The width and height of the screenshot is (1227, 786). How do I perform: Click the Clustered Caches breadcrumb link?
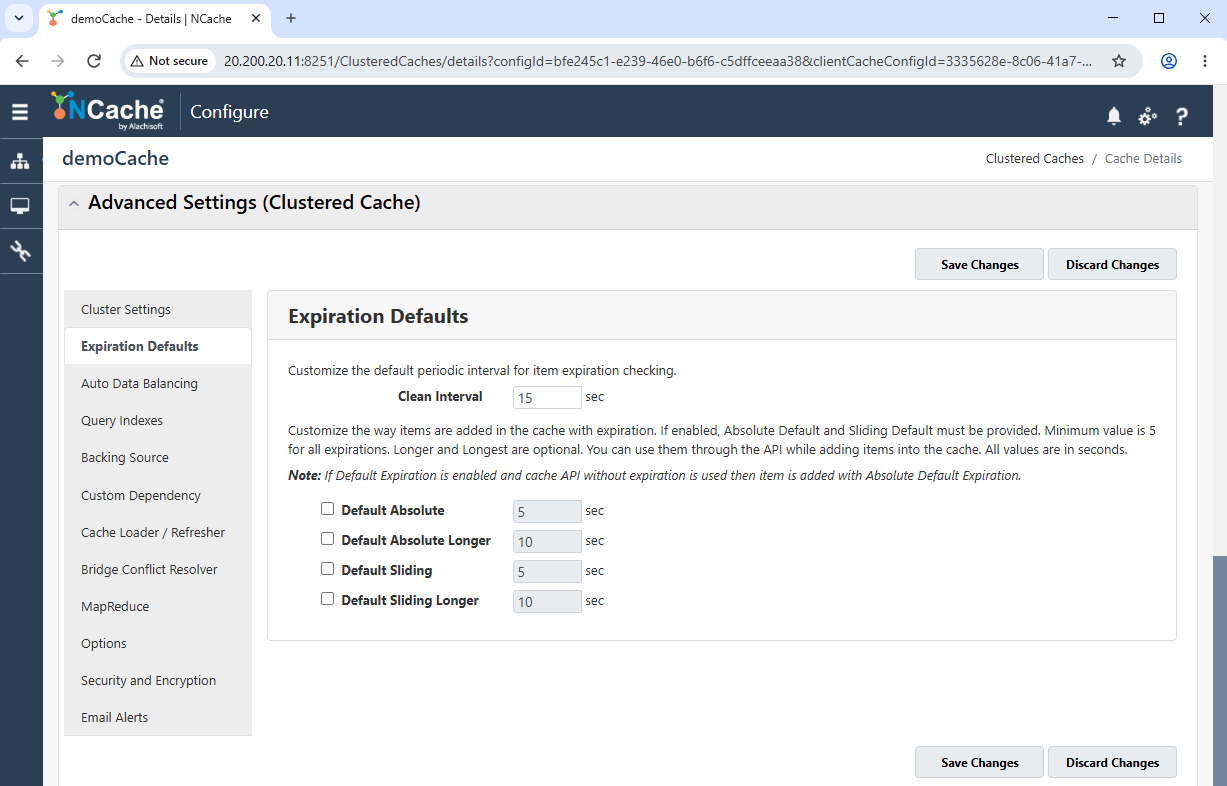(x=1035, y=159)
